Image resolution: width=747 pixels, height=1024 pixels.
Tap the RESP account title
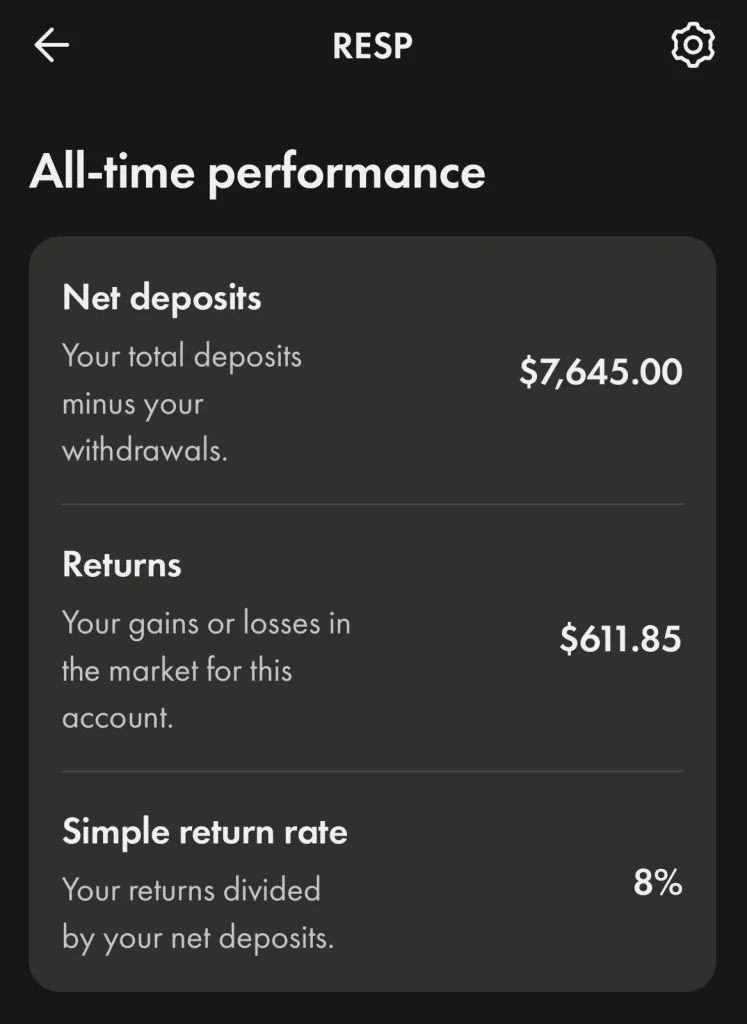pos(373,46)
